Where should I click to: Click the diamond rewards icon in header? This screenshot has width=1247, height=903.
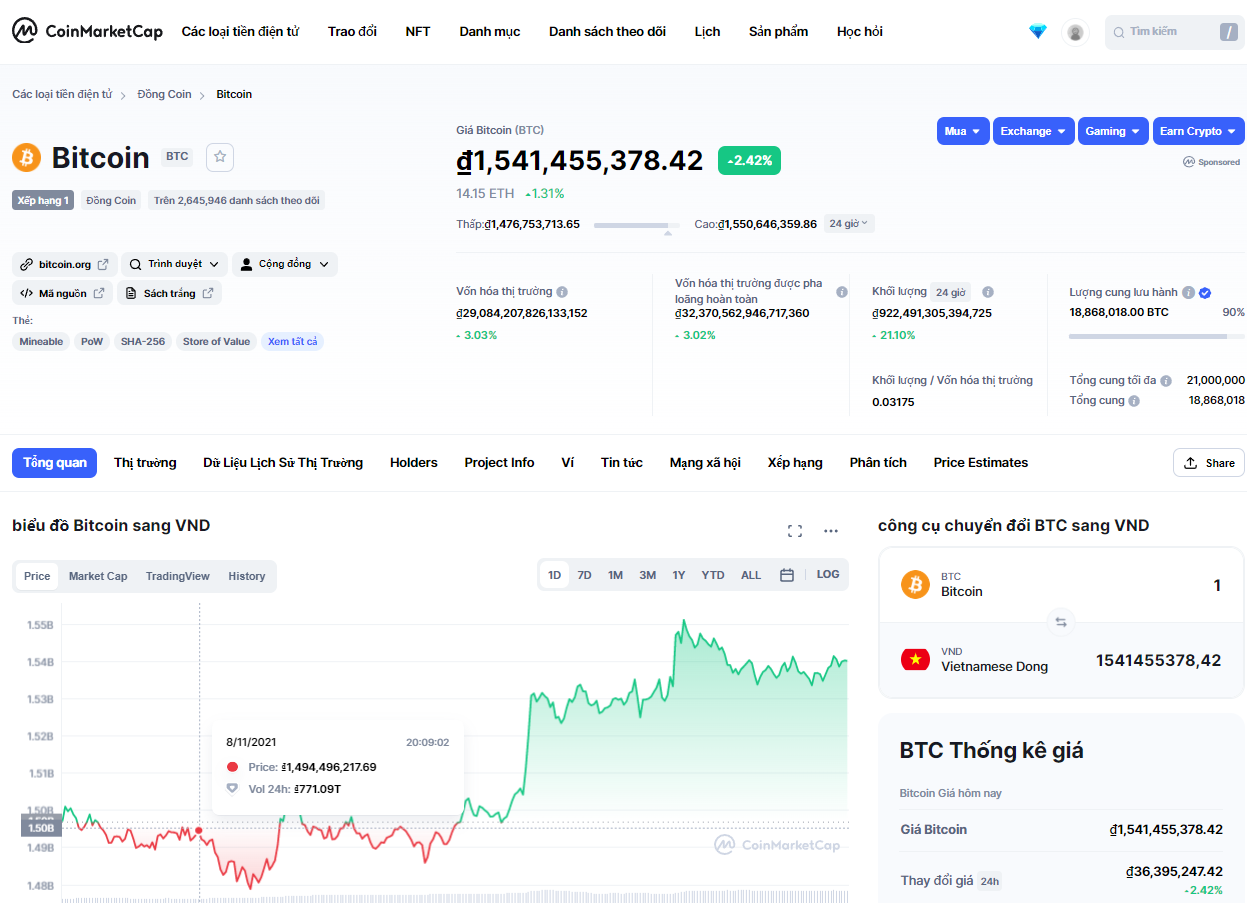(1038, 32)
